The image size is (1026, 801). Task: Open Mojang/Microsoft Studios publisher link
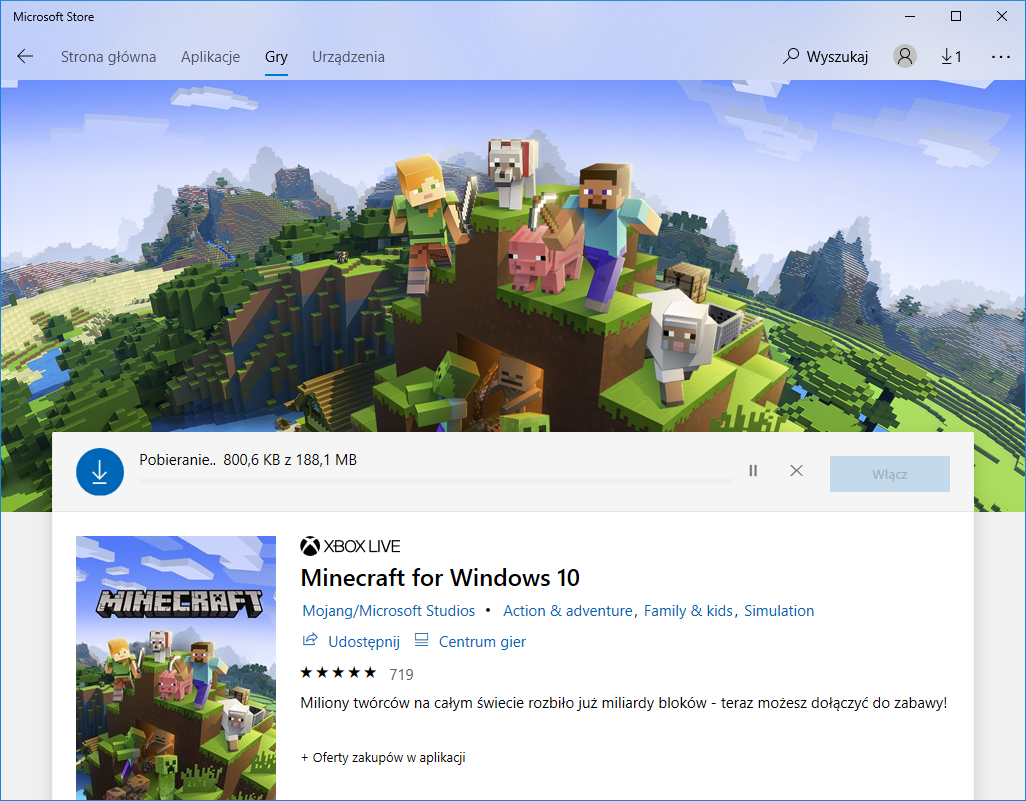coord(389,611)
